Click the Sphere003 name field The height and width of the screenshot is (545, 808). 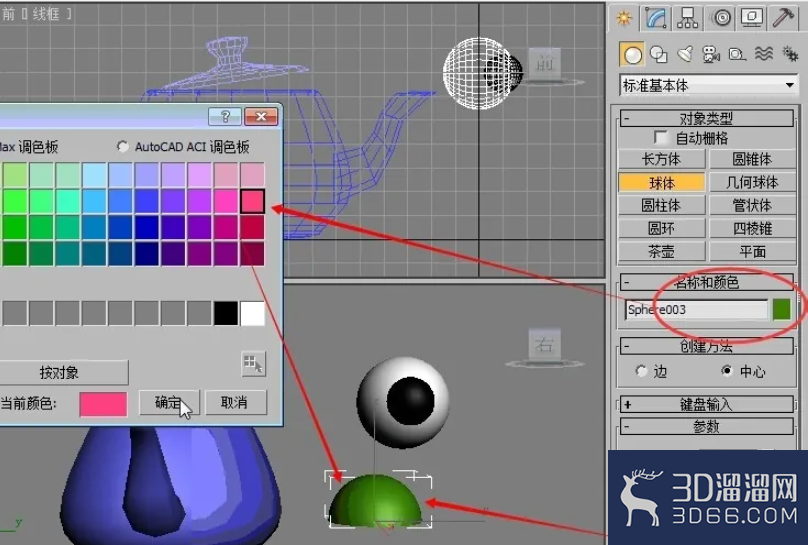point(696,310)
